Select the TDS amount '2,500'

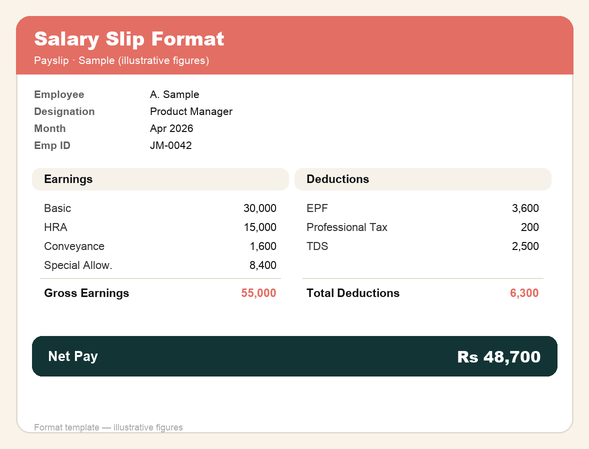[x=525, y=246]
